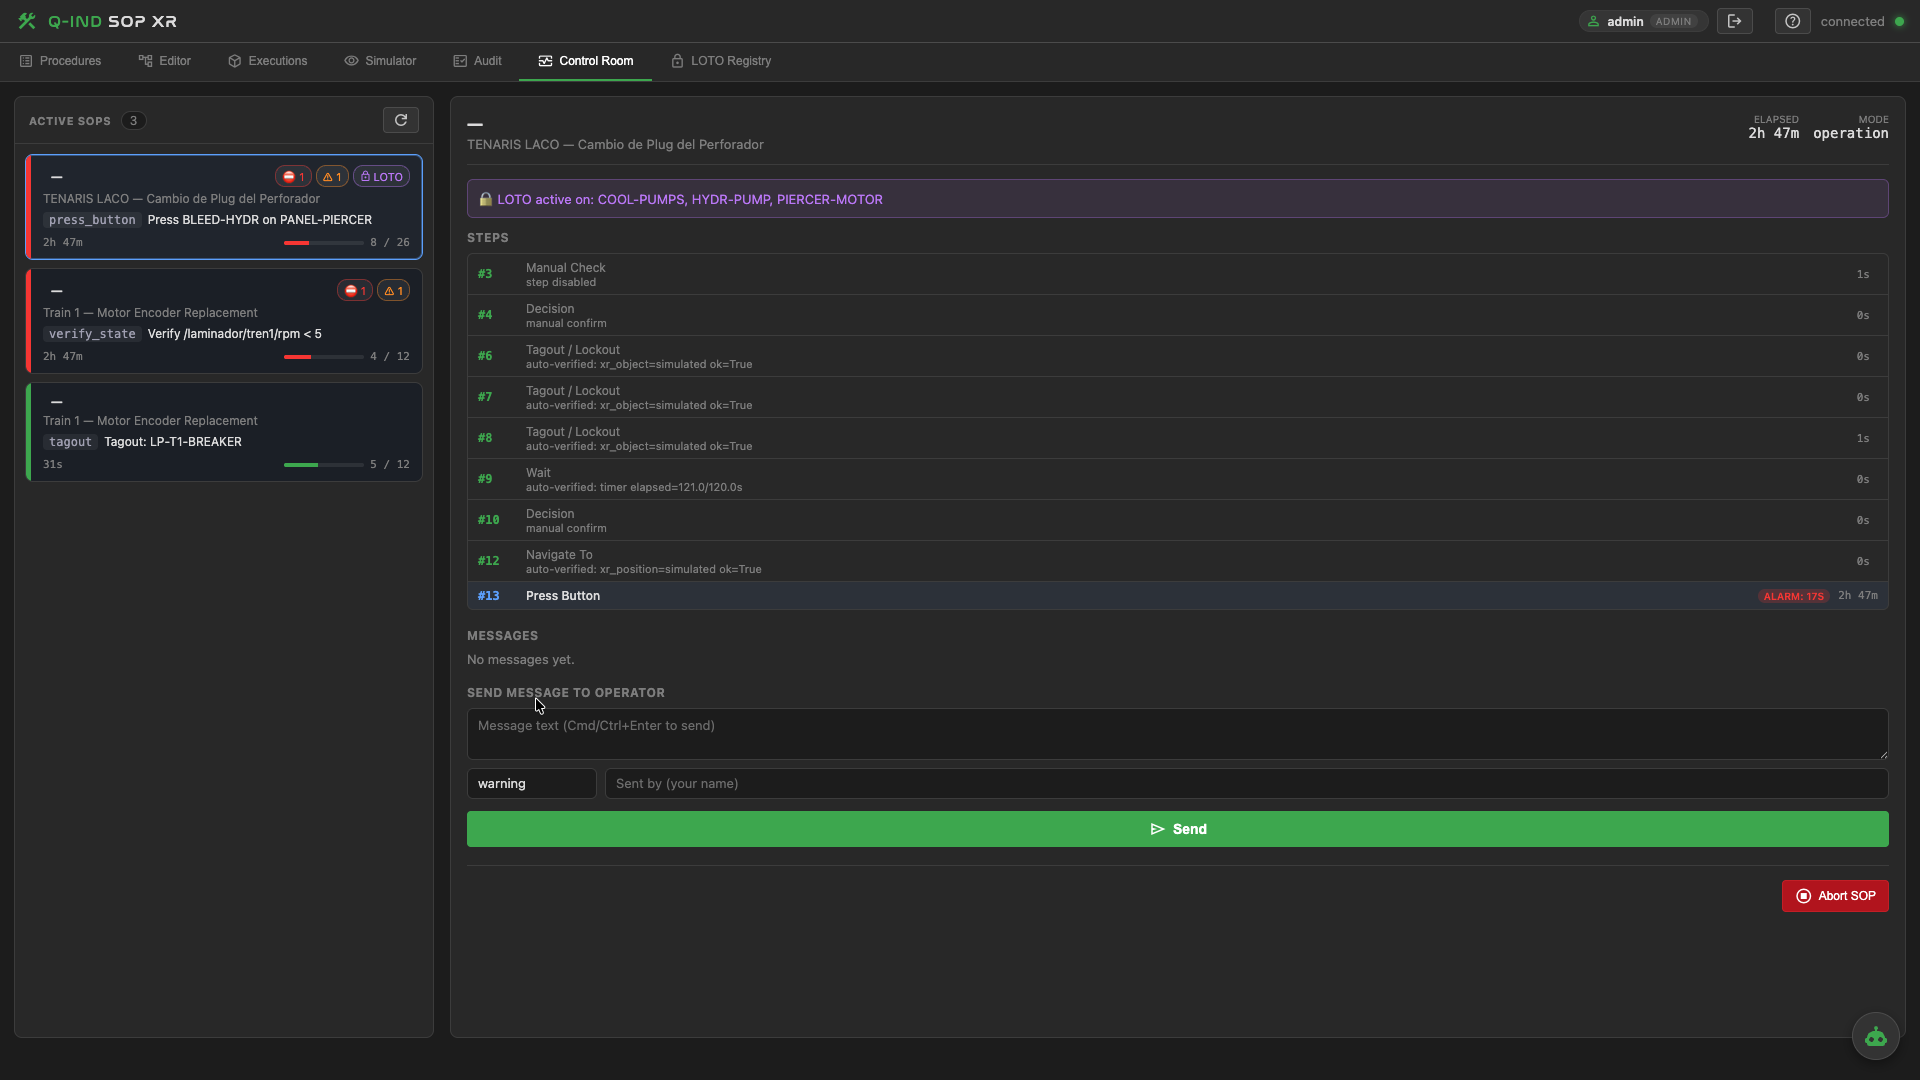
Task: Click the No messages yet text
Action: tap(520, 659)
